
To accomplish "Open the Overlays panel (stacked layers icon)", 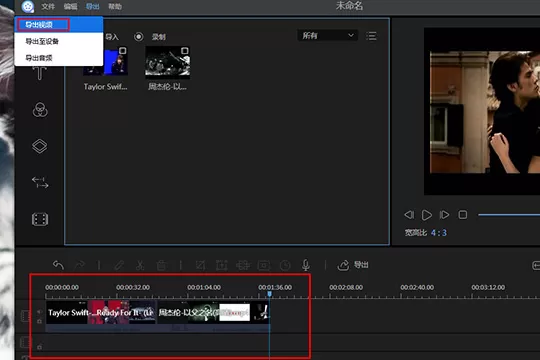I will [x=40, y=146].
